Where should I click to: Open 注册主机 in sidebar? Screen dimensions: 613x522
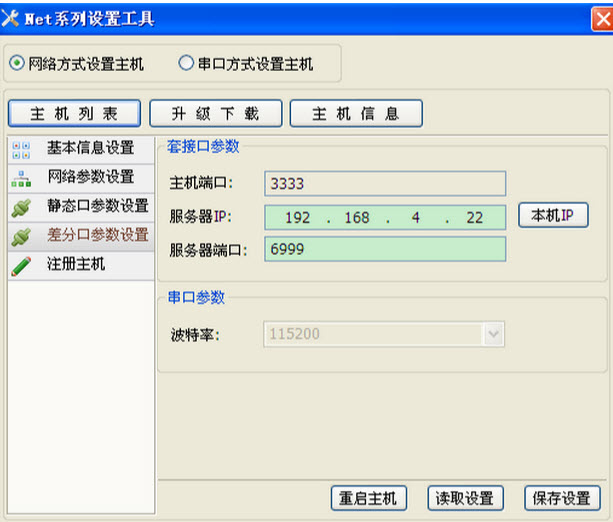[x=81, y=266]
